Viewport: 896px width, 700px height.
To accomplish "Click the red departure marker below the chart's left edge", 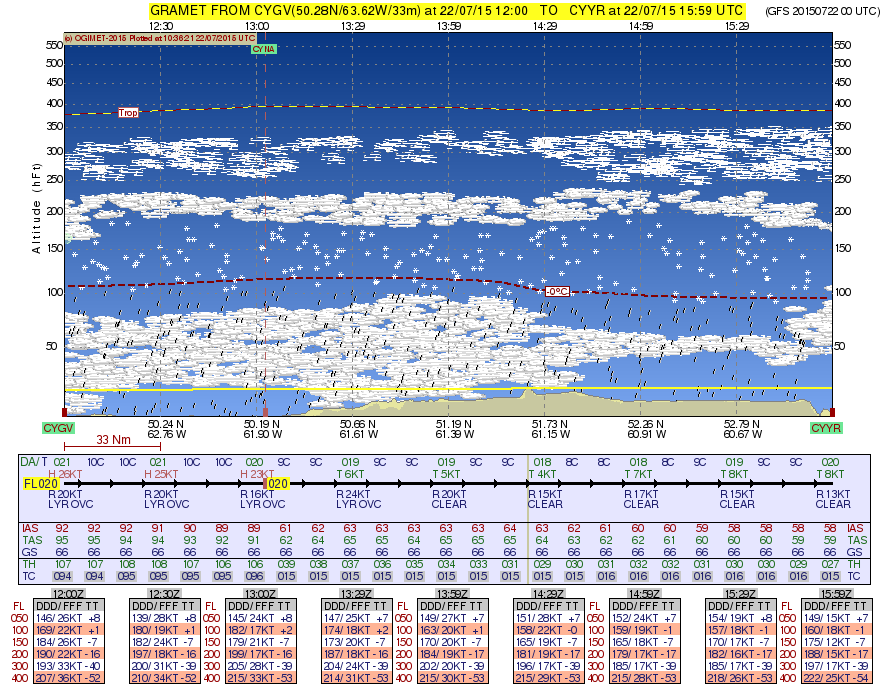I will [x=65, y=412].
